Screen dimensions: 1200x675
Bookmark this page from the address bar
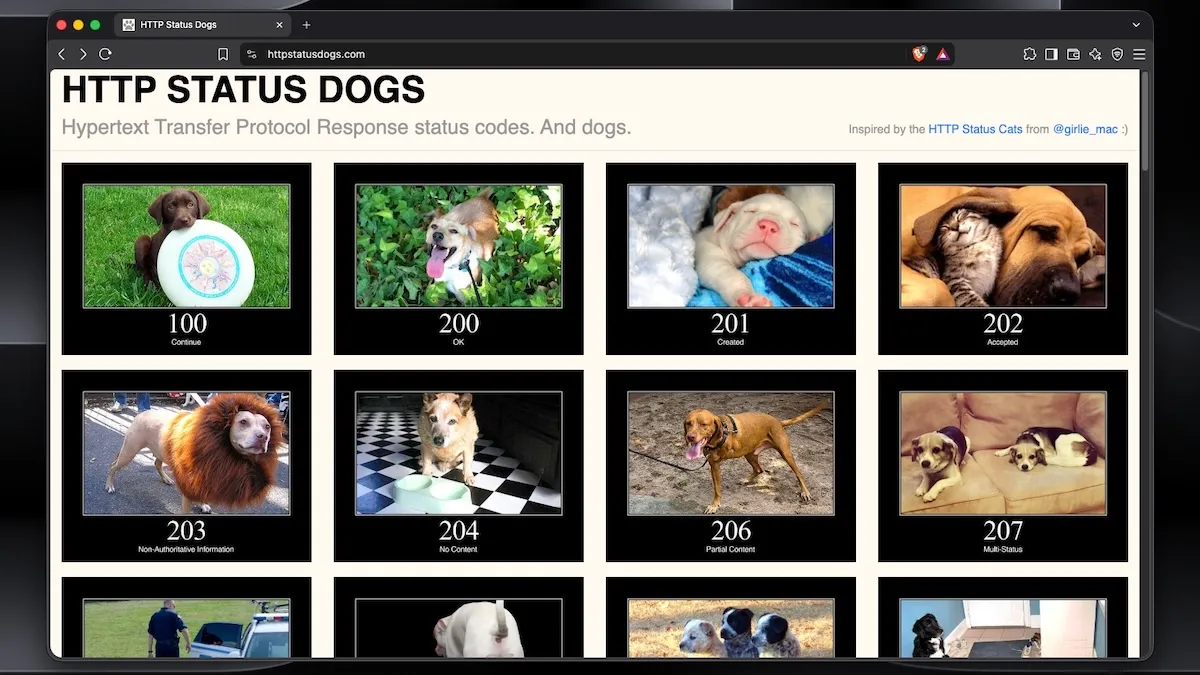tap(223, 54)
